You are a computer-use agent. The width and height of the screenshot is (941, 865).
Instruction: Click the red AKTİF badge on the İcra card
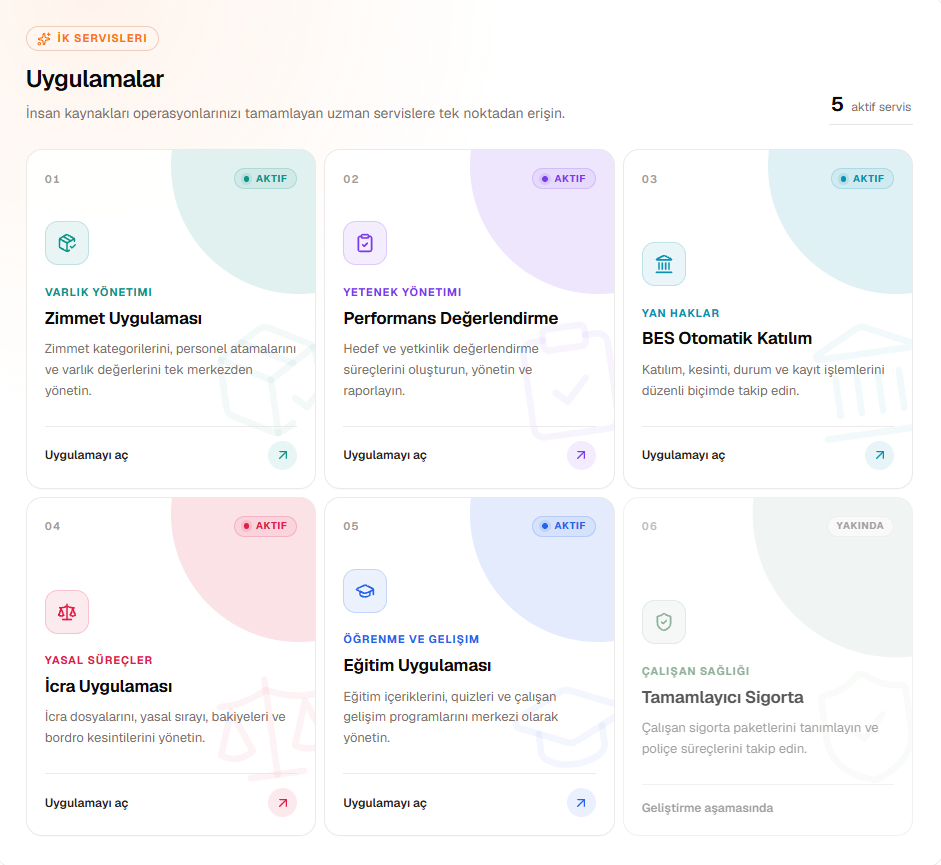point(265,526)
